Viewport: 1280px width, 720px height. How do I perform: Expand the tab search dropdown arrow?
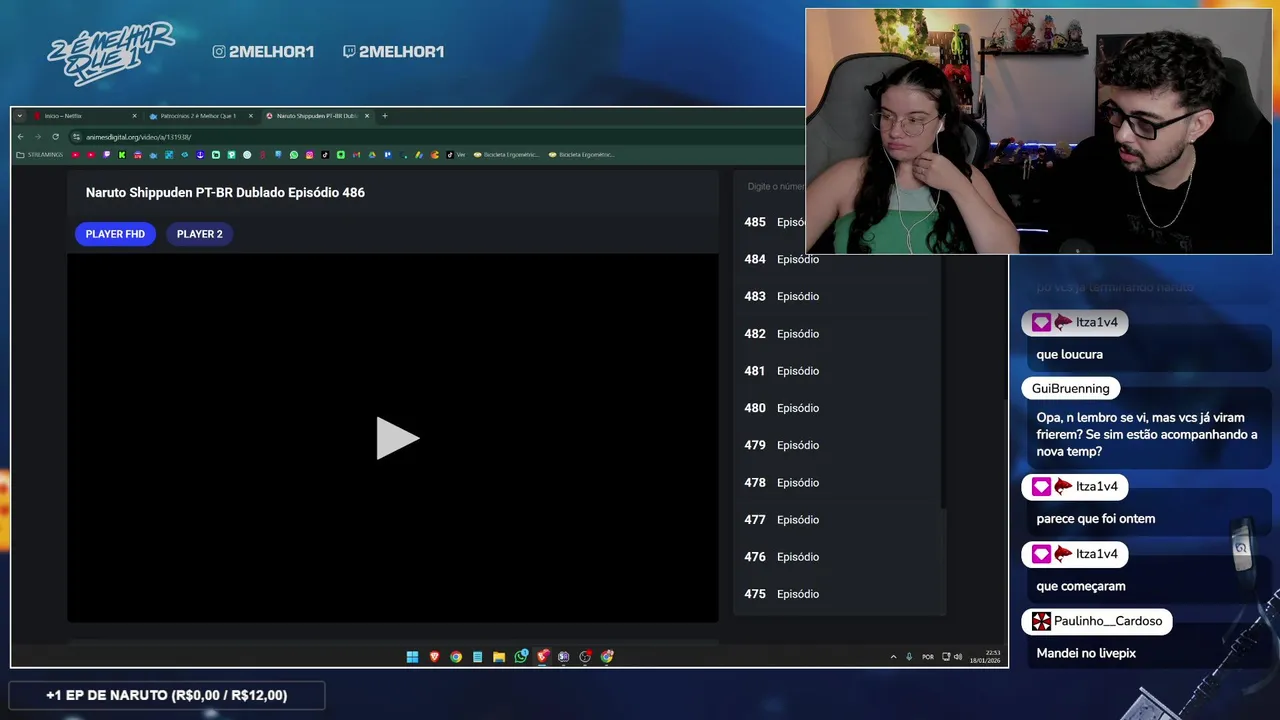click(x=19, y=116)
